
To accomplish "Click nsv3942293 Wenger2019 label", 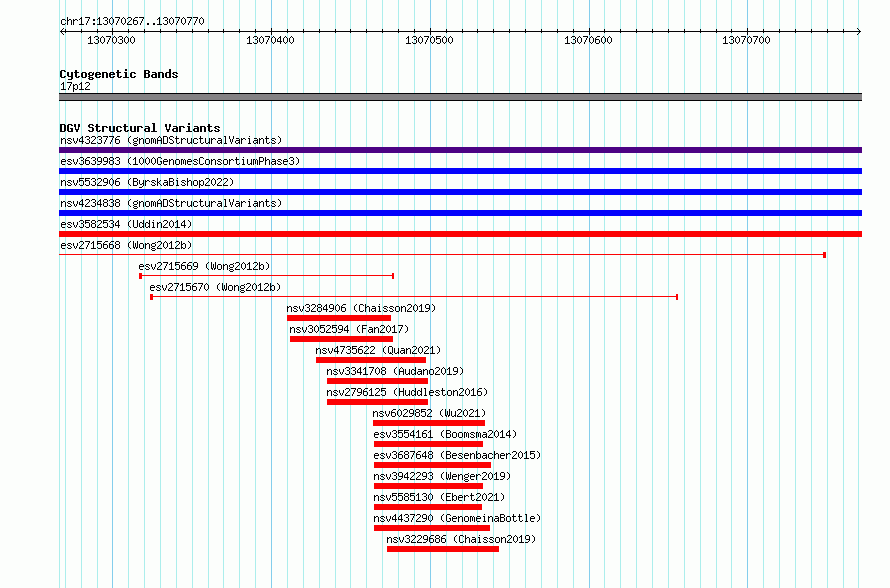I will click(x=442, y=476).
